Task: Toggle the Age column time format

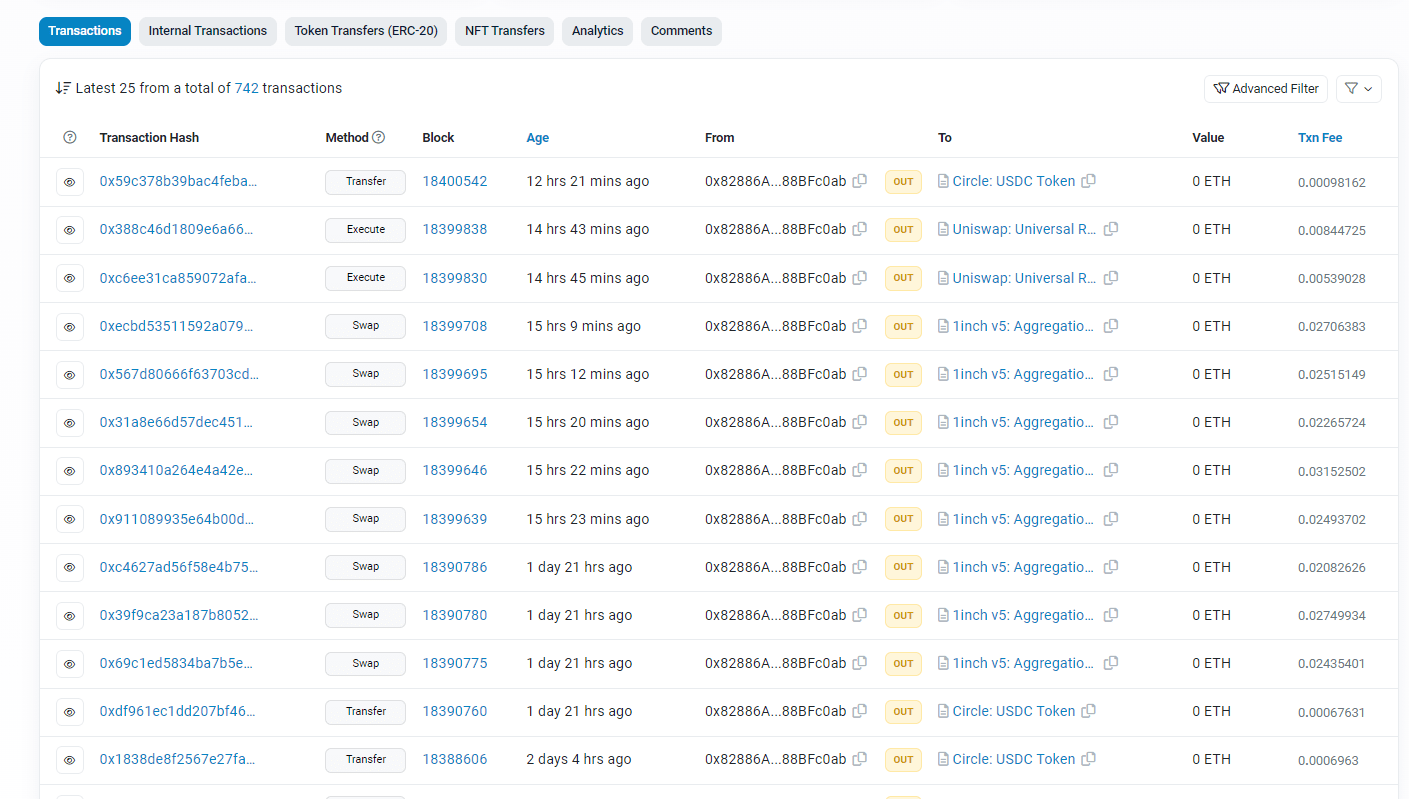Action: [538, 138]
